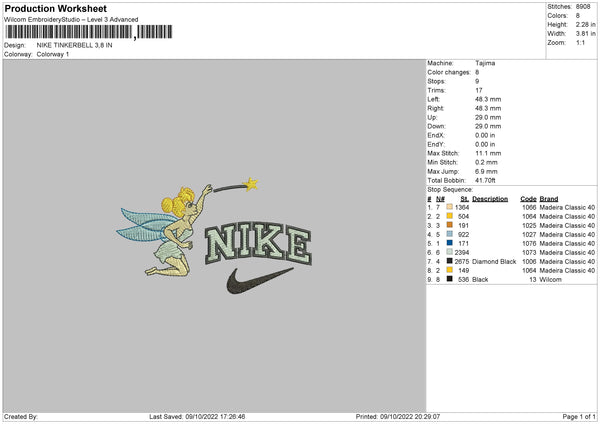Screen dimensions: 600x424
Task: Click stitch count "2394"
Action: click(462, 253)
